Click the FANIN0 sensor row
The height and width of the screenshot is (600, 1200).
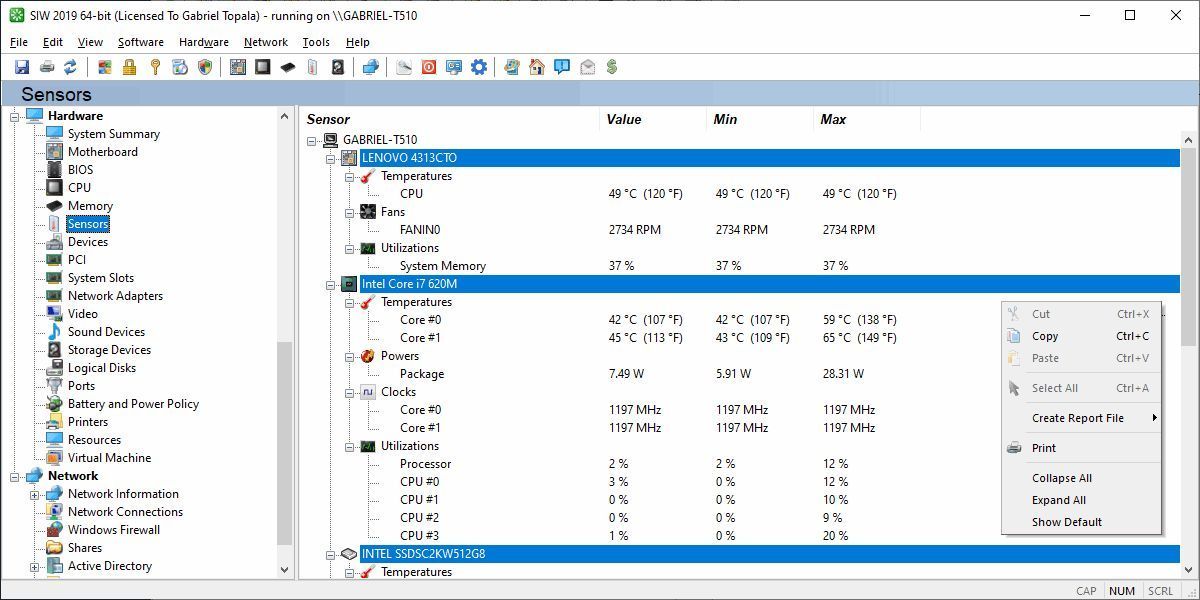pyautogui.click(x=740, y=230)
